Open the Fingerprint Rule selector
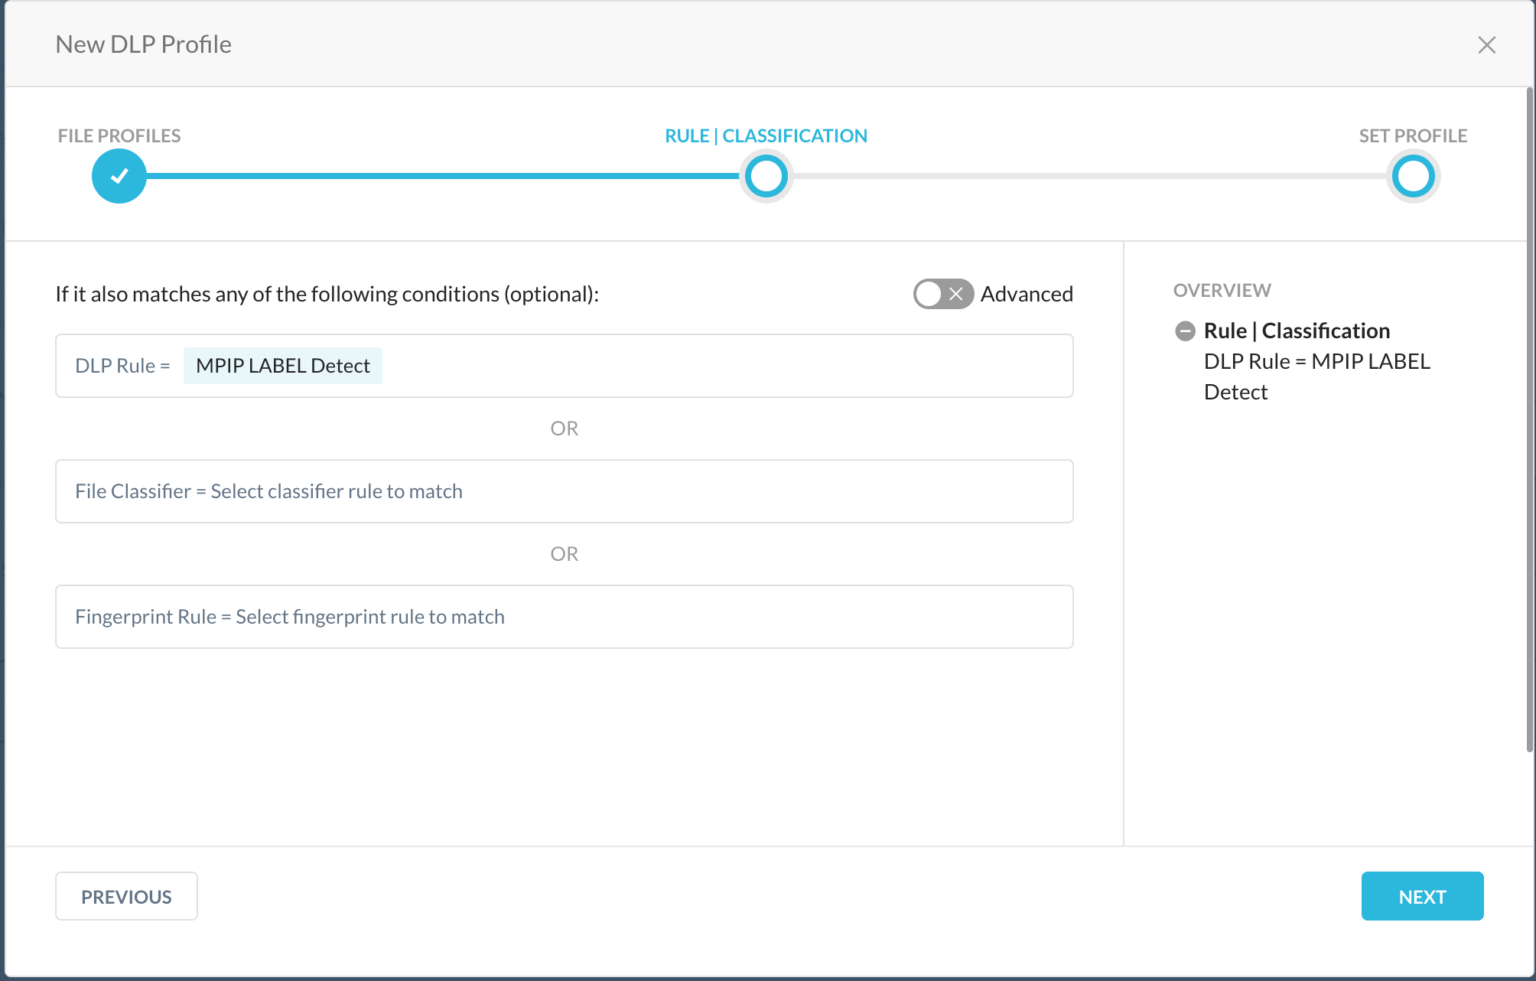 coord(564,617)
